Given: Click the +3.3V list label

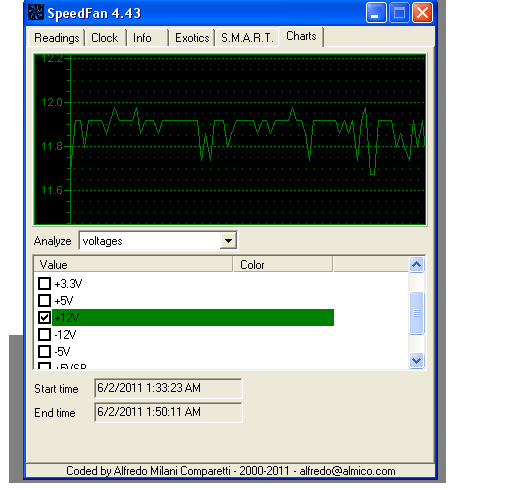Looking at the screenshot, I should (x=68, y=284).
